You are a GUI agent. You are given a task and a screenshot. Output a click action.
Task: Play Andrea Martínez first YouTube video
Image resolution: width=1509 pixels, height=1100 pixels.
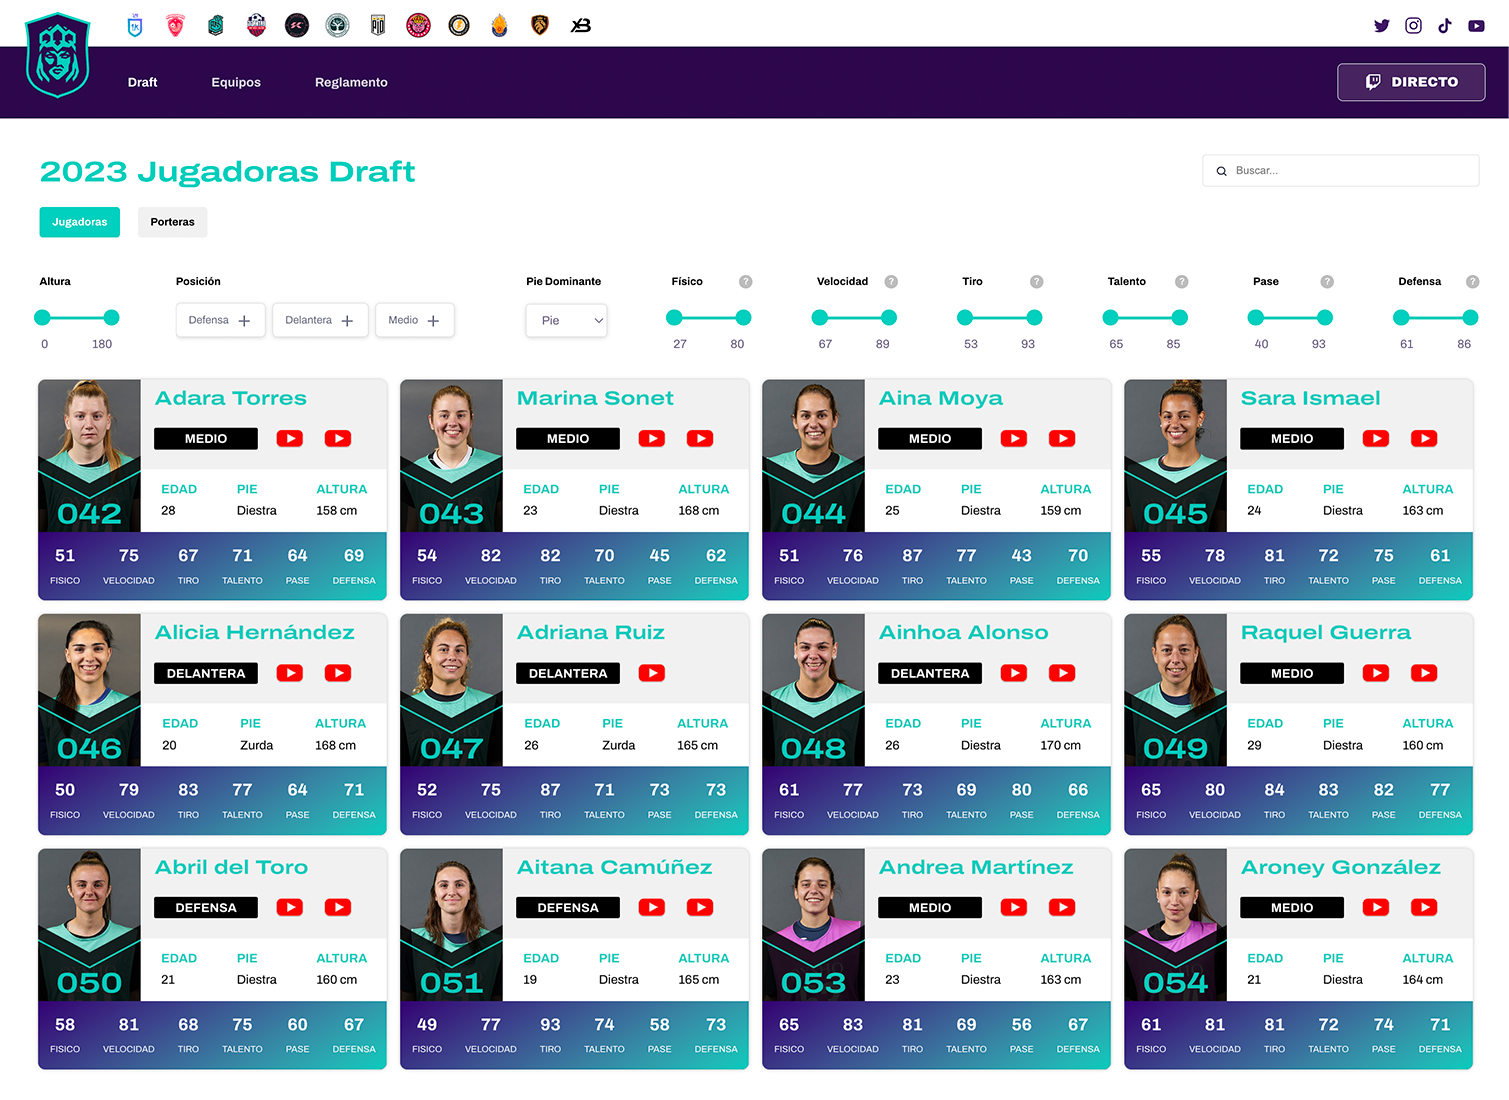click(1014, 907)
